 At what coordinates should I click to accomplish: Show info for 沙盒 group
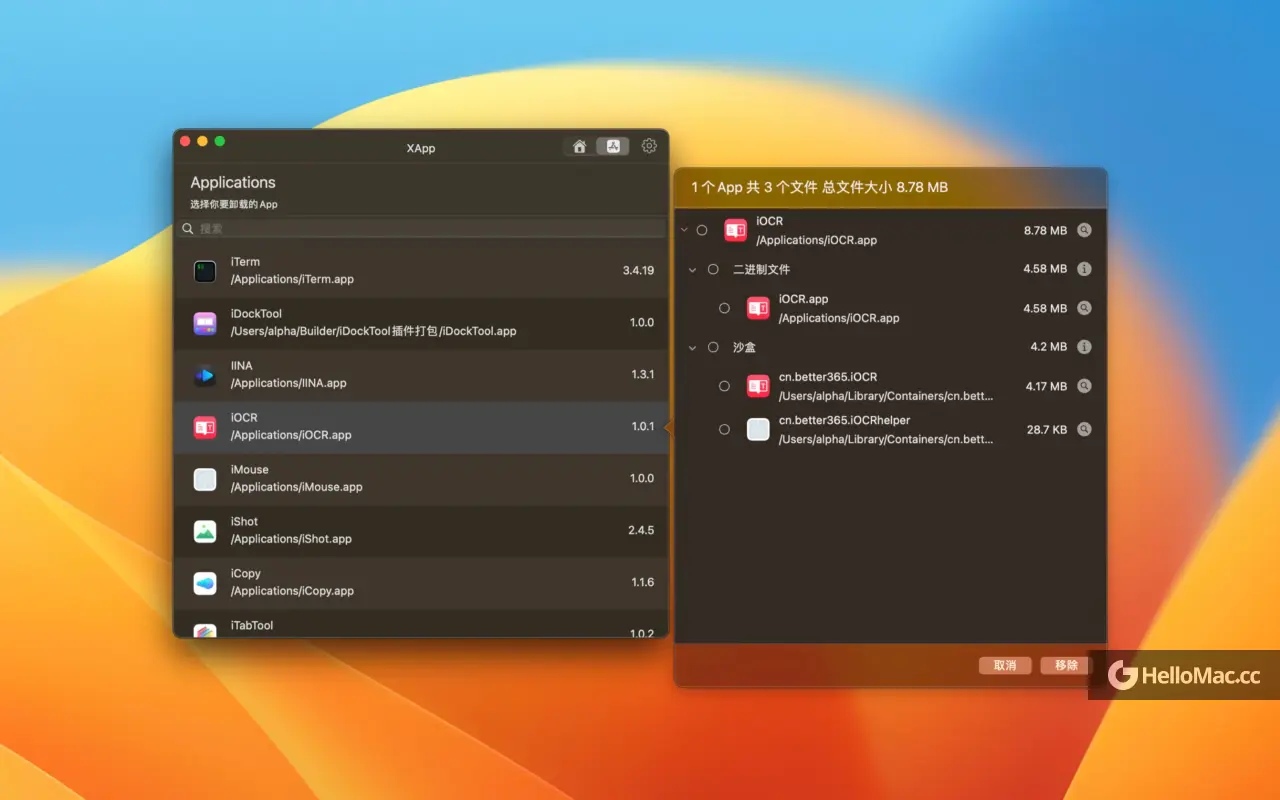click(x=1085, y=347)
